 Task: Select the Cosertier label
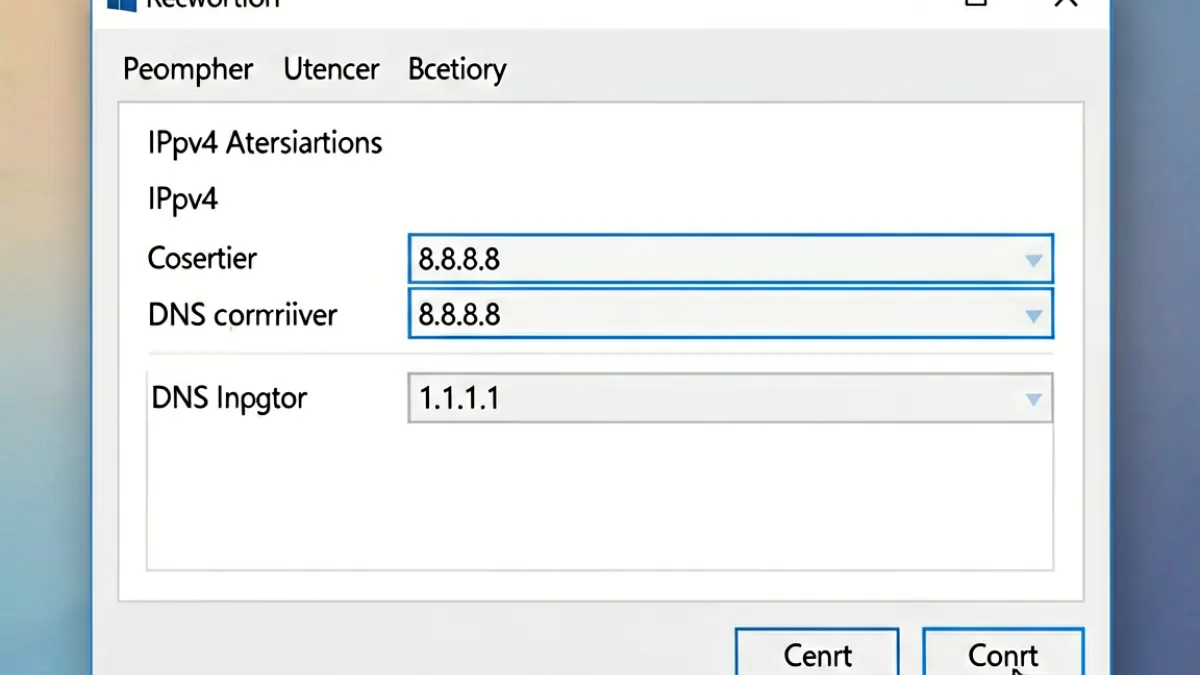(x=202, y=258)
